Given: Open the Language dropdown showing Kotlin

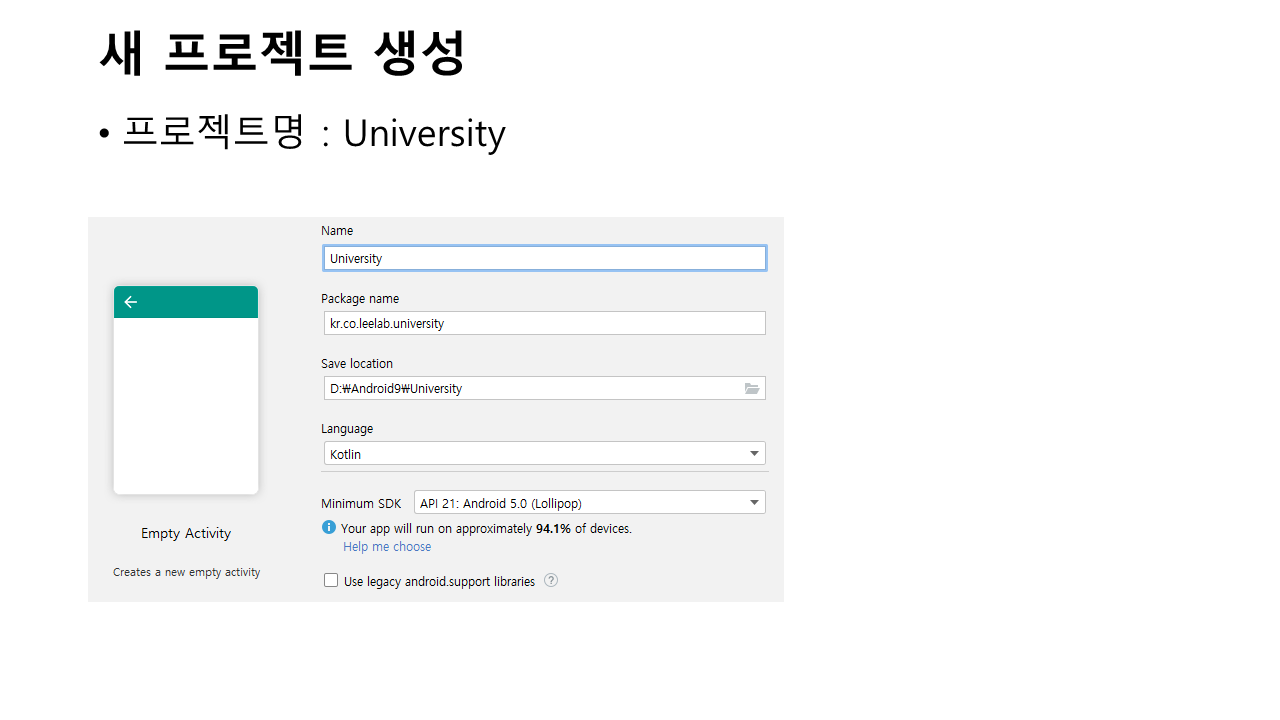Looking at the screenshot, I should click(x=544, y=454).
